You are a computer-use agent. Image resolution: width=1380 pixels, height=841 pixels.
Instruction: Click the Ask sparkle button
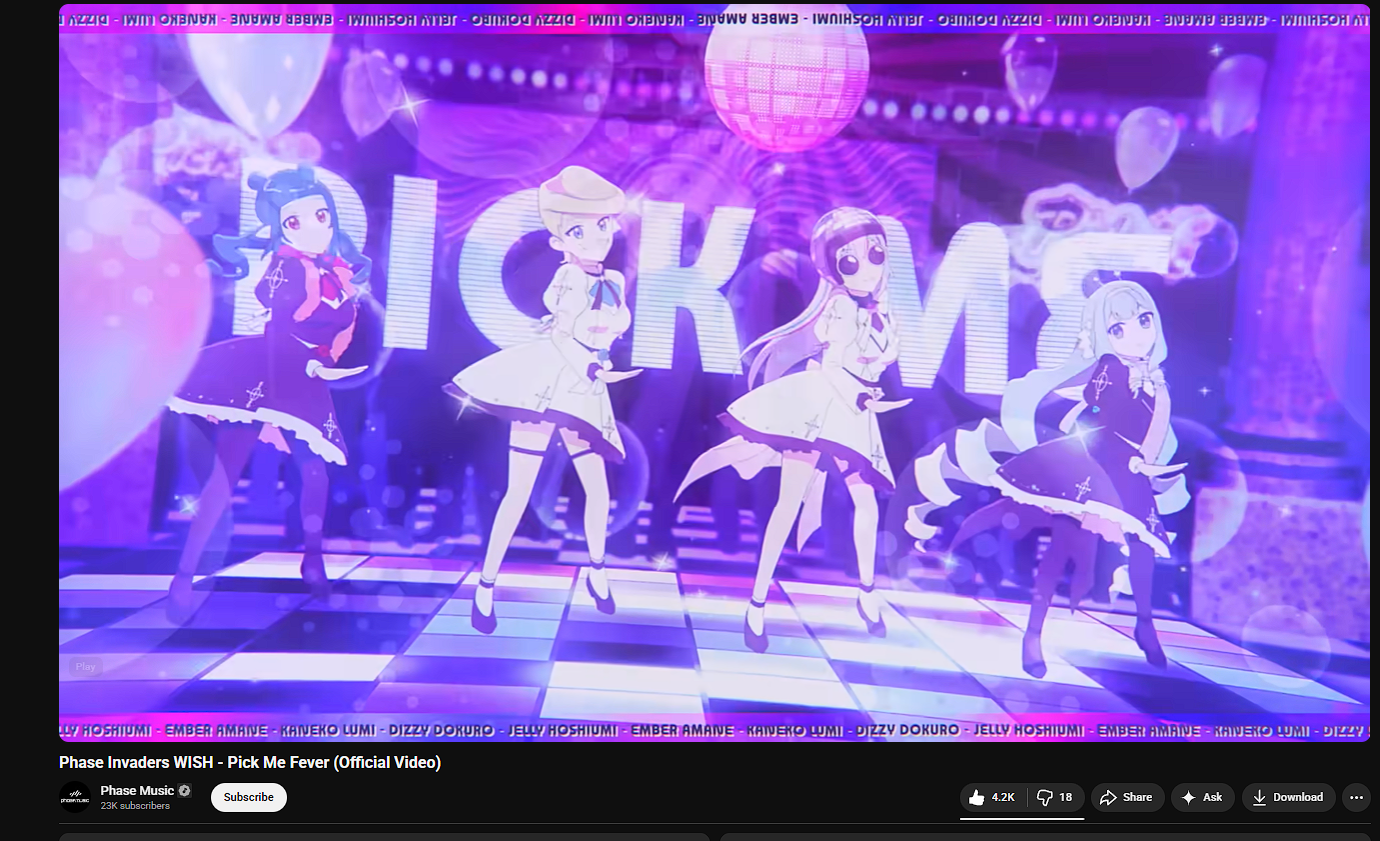click(x=1202, y=797)
